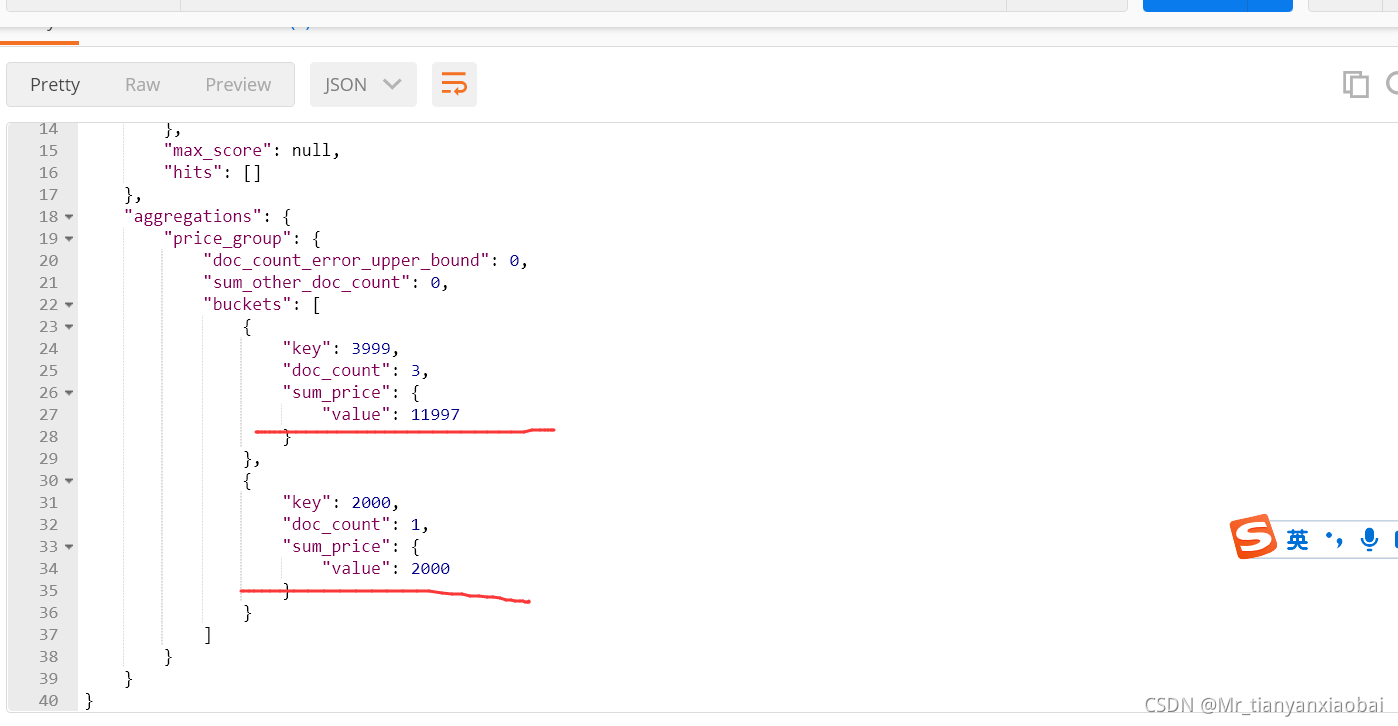Click the null value of max_score

tap(311, 151)
